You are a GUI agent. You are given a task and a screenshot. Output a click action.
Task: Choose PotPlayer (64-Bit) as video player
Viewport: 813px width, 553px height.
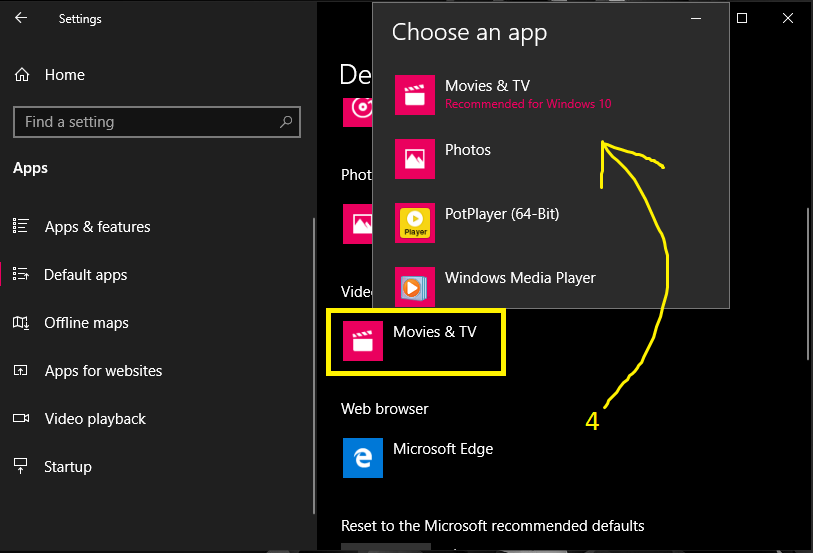(x=551, y=223)
